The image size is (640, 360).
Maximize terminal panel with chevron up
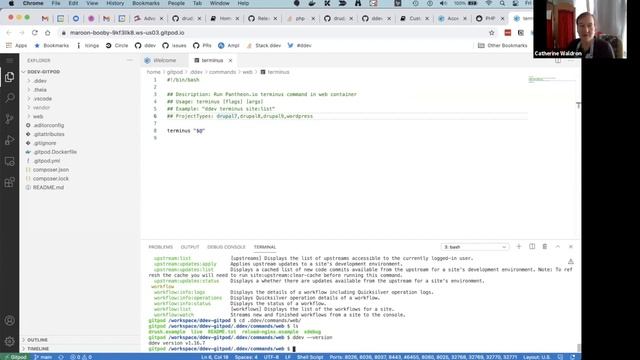click(558, 247)
